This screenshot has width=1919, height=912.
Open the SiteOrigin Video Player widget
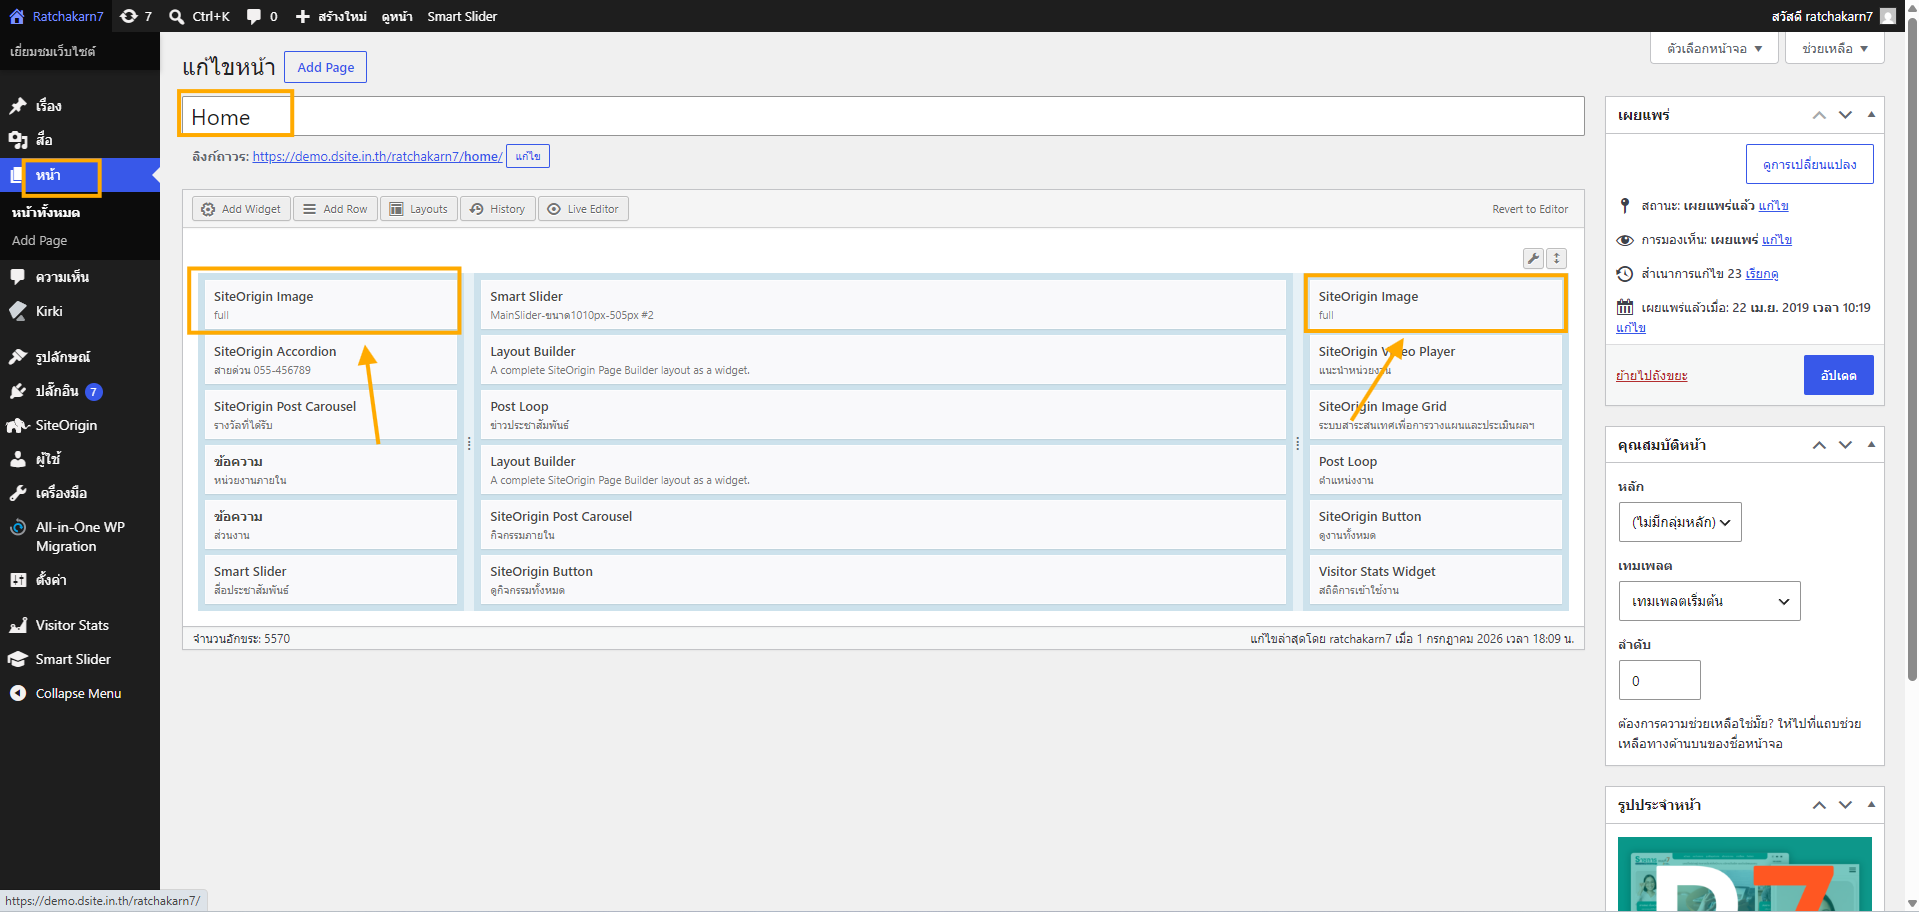[x=1435, y=360]
